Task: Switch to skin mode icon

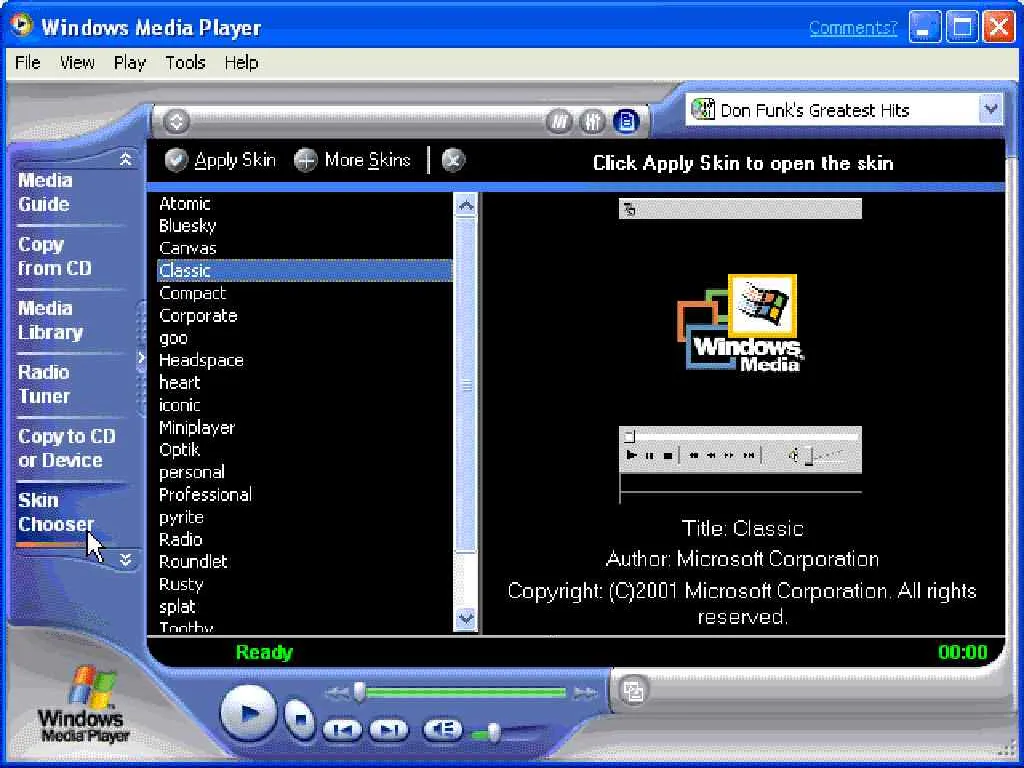Action: [x=633, y=690]
